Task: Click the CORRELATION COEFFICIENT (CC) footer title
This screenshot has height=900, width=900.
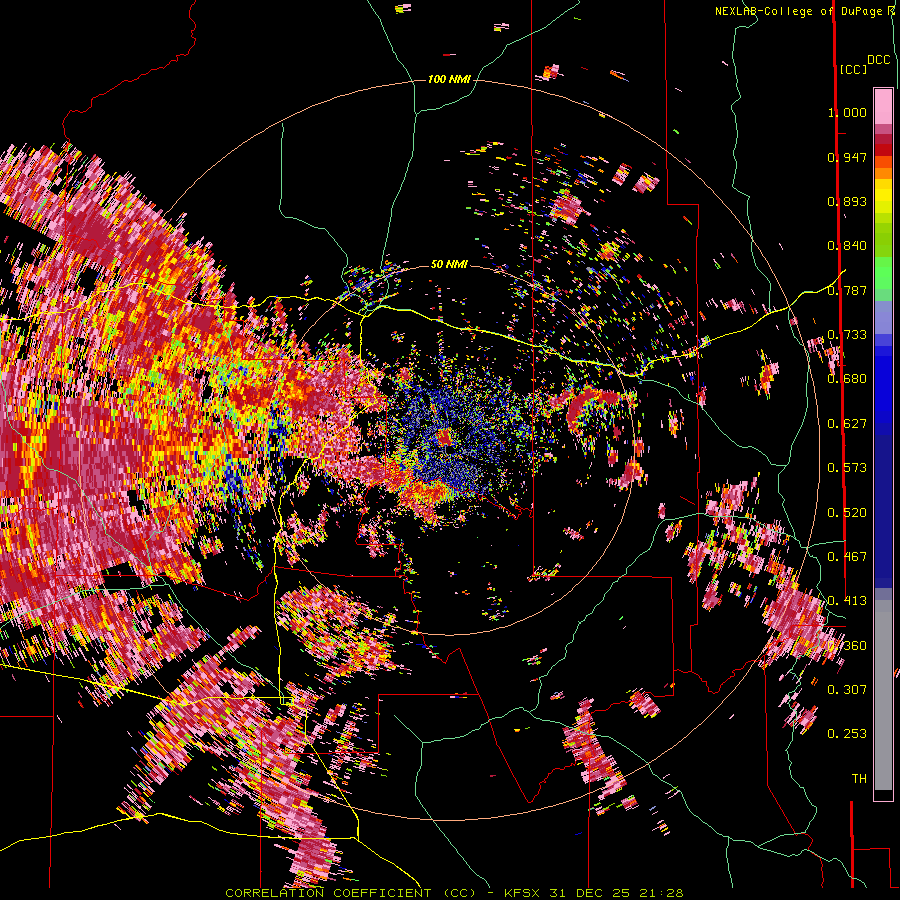Action: [x=351, y=893]
